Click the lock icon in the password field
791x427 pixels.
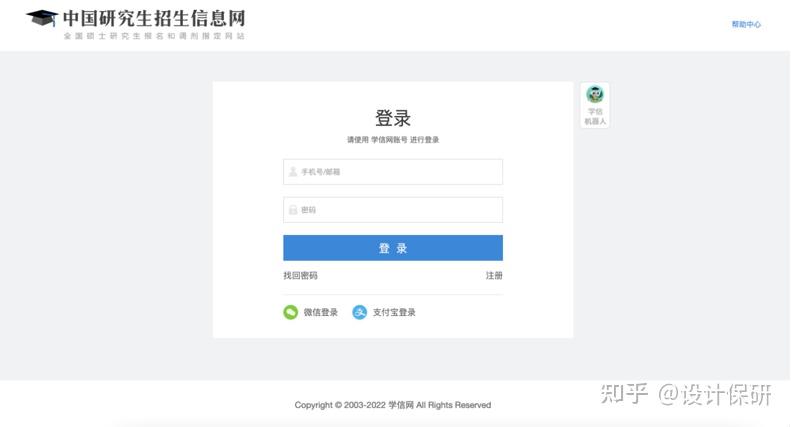tap(293, 210)
